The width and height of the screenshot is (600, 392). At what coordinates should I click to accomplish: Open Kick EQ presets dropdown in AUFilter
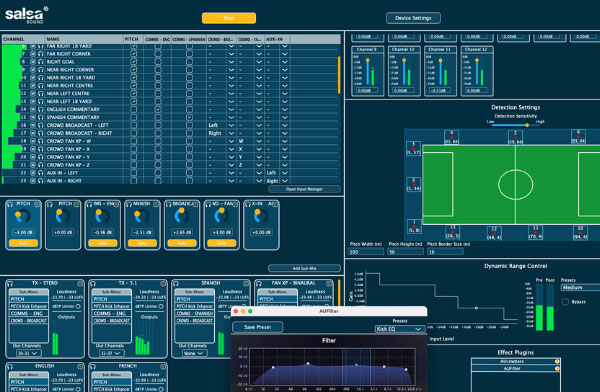400,329
